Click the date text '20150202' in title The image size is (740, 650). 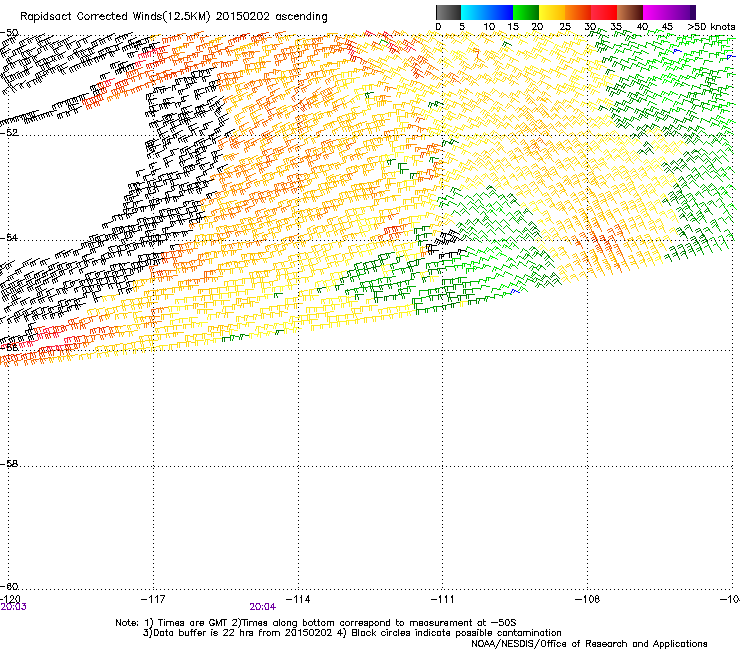coord(243,17)
